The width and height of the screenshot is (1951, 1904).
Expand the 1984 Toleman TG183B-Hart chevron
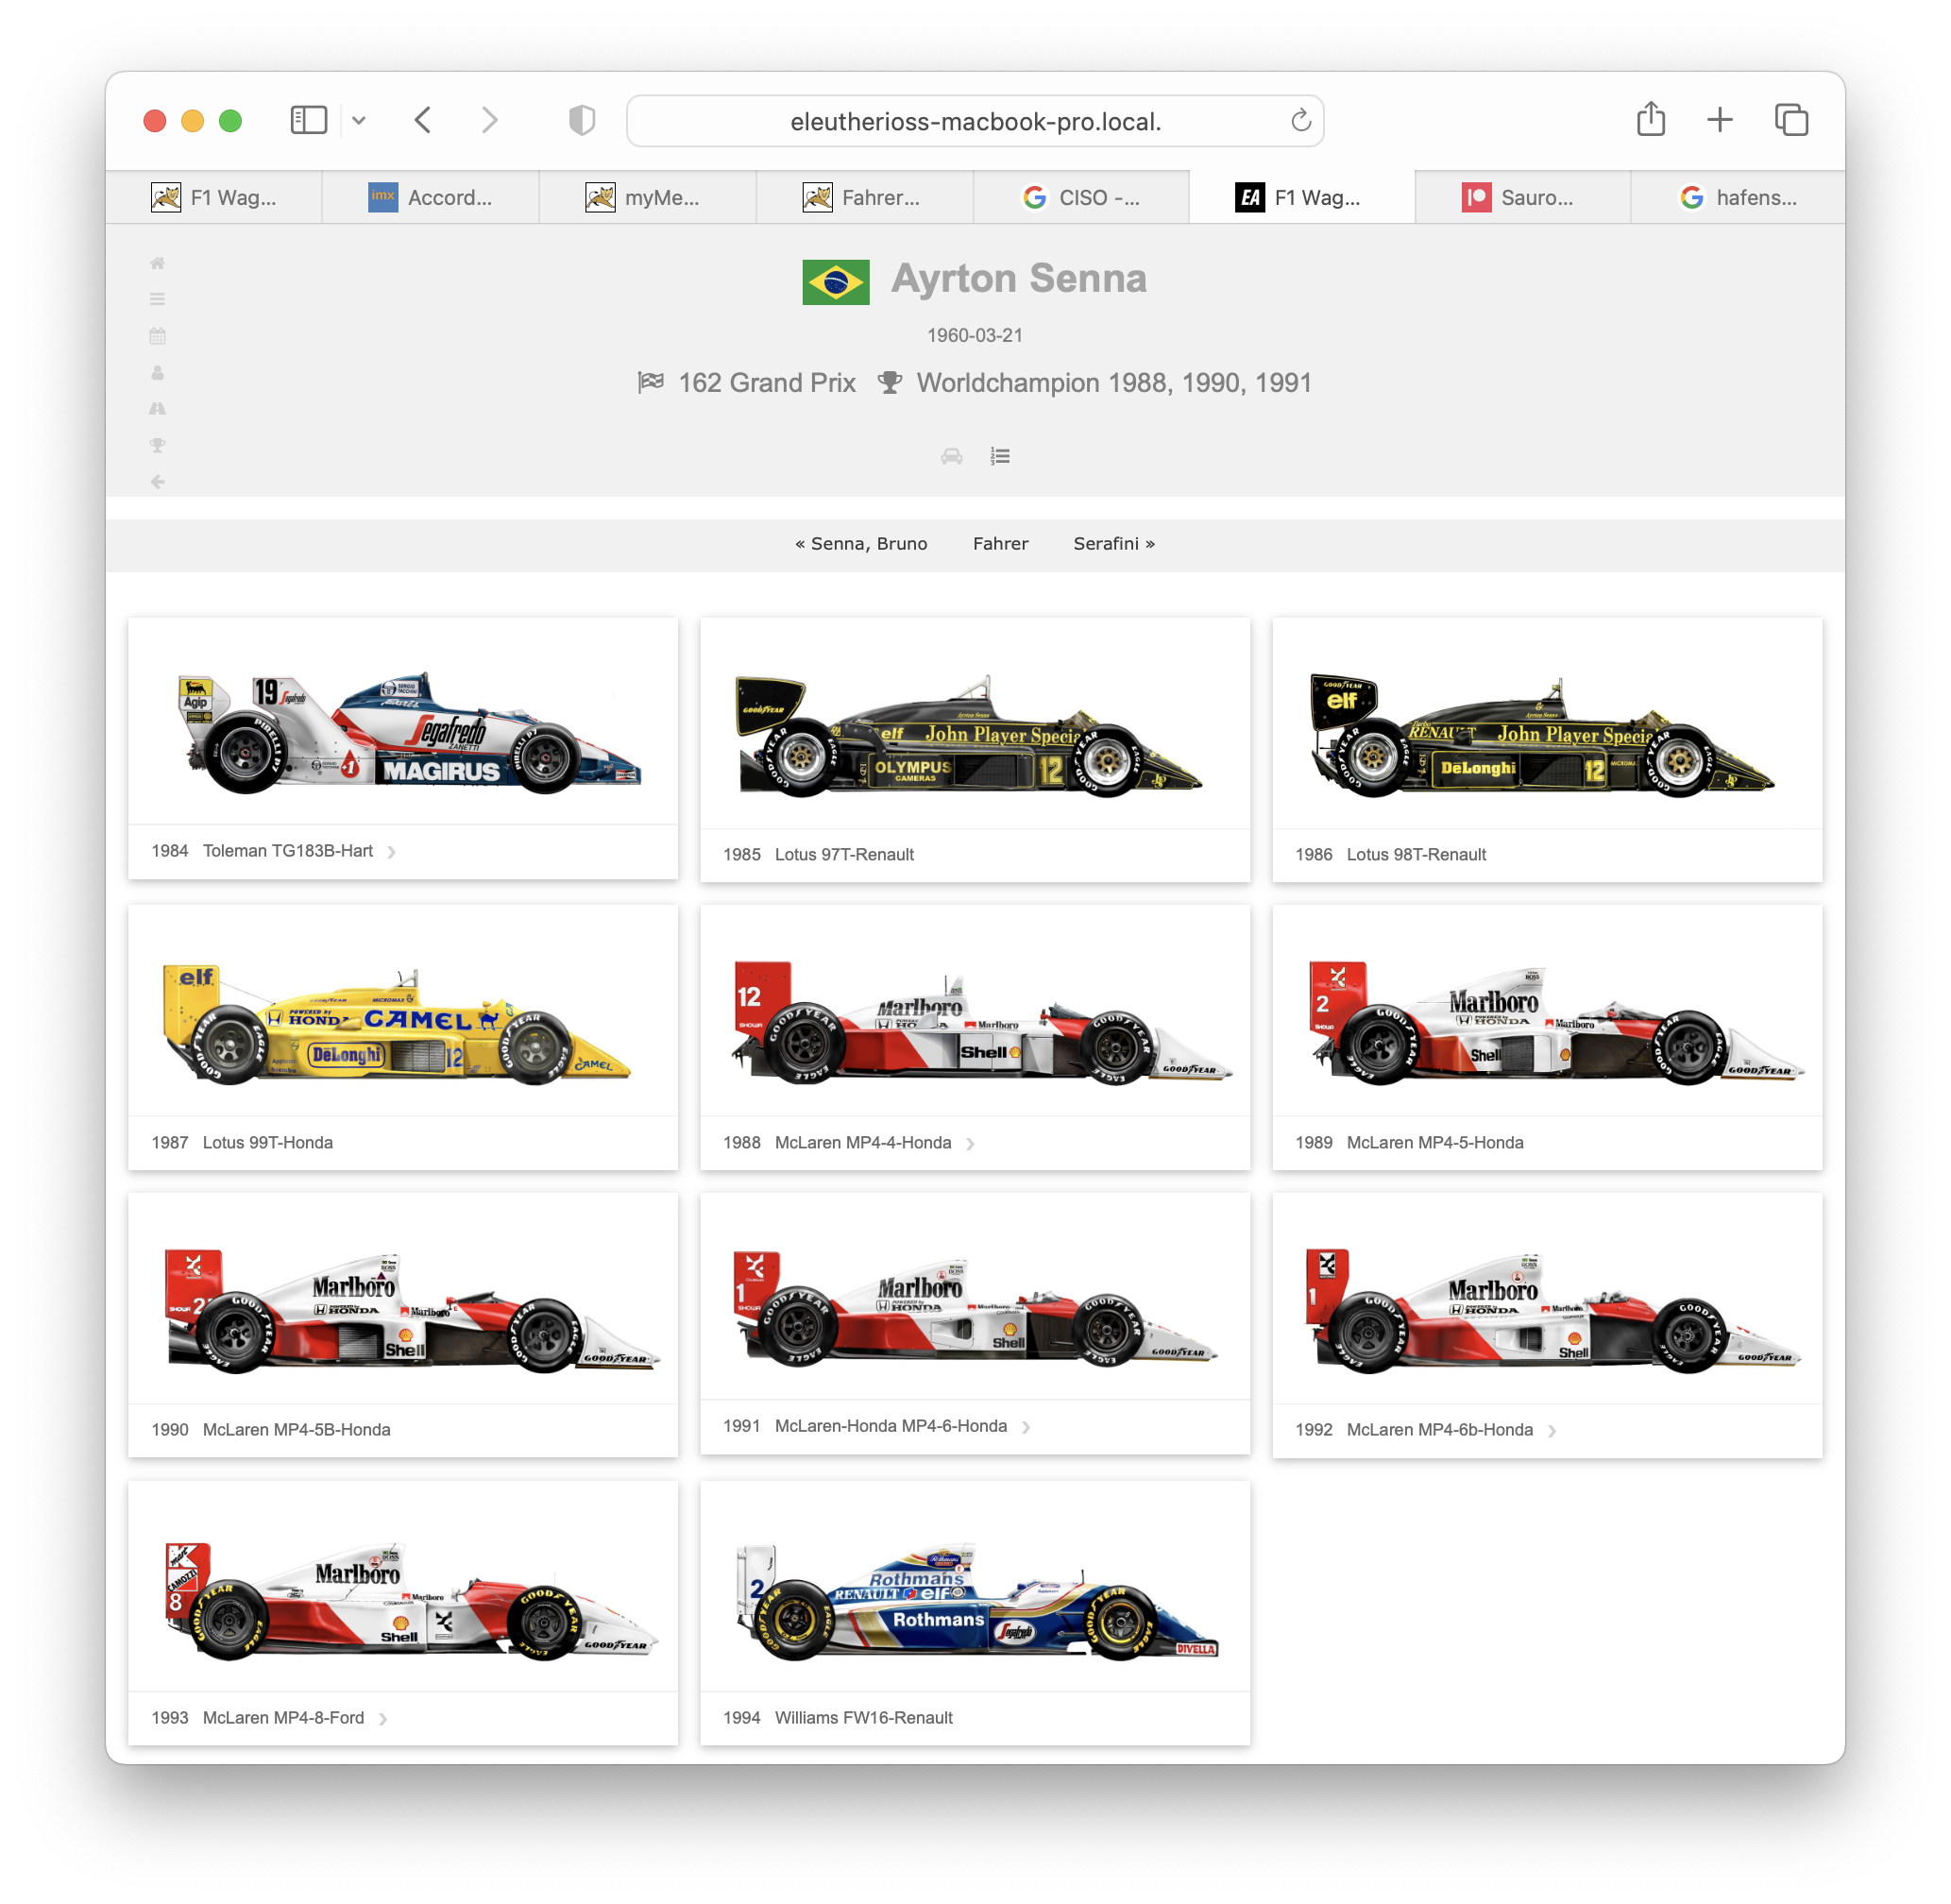coord(392,852)
